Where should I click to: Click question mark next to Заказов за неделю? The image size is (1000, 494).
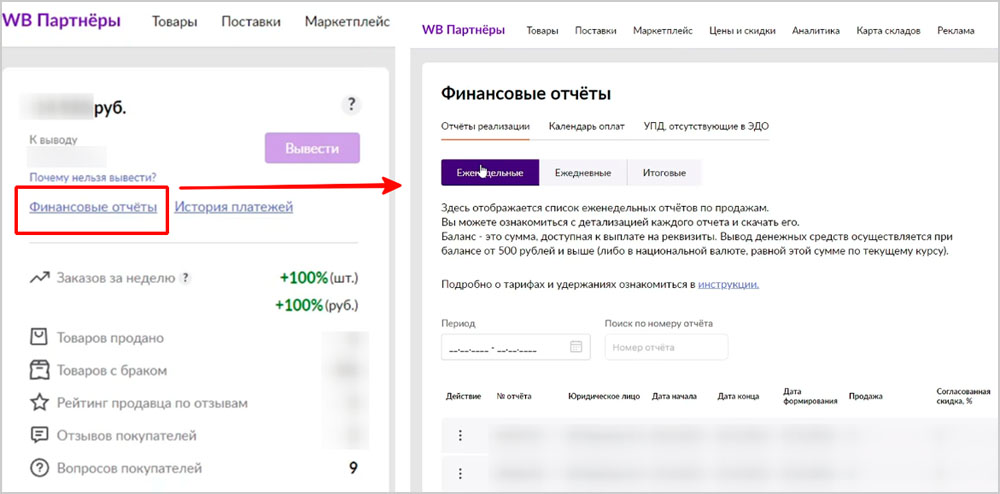pos(186,278)
